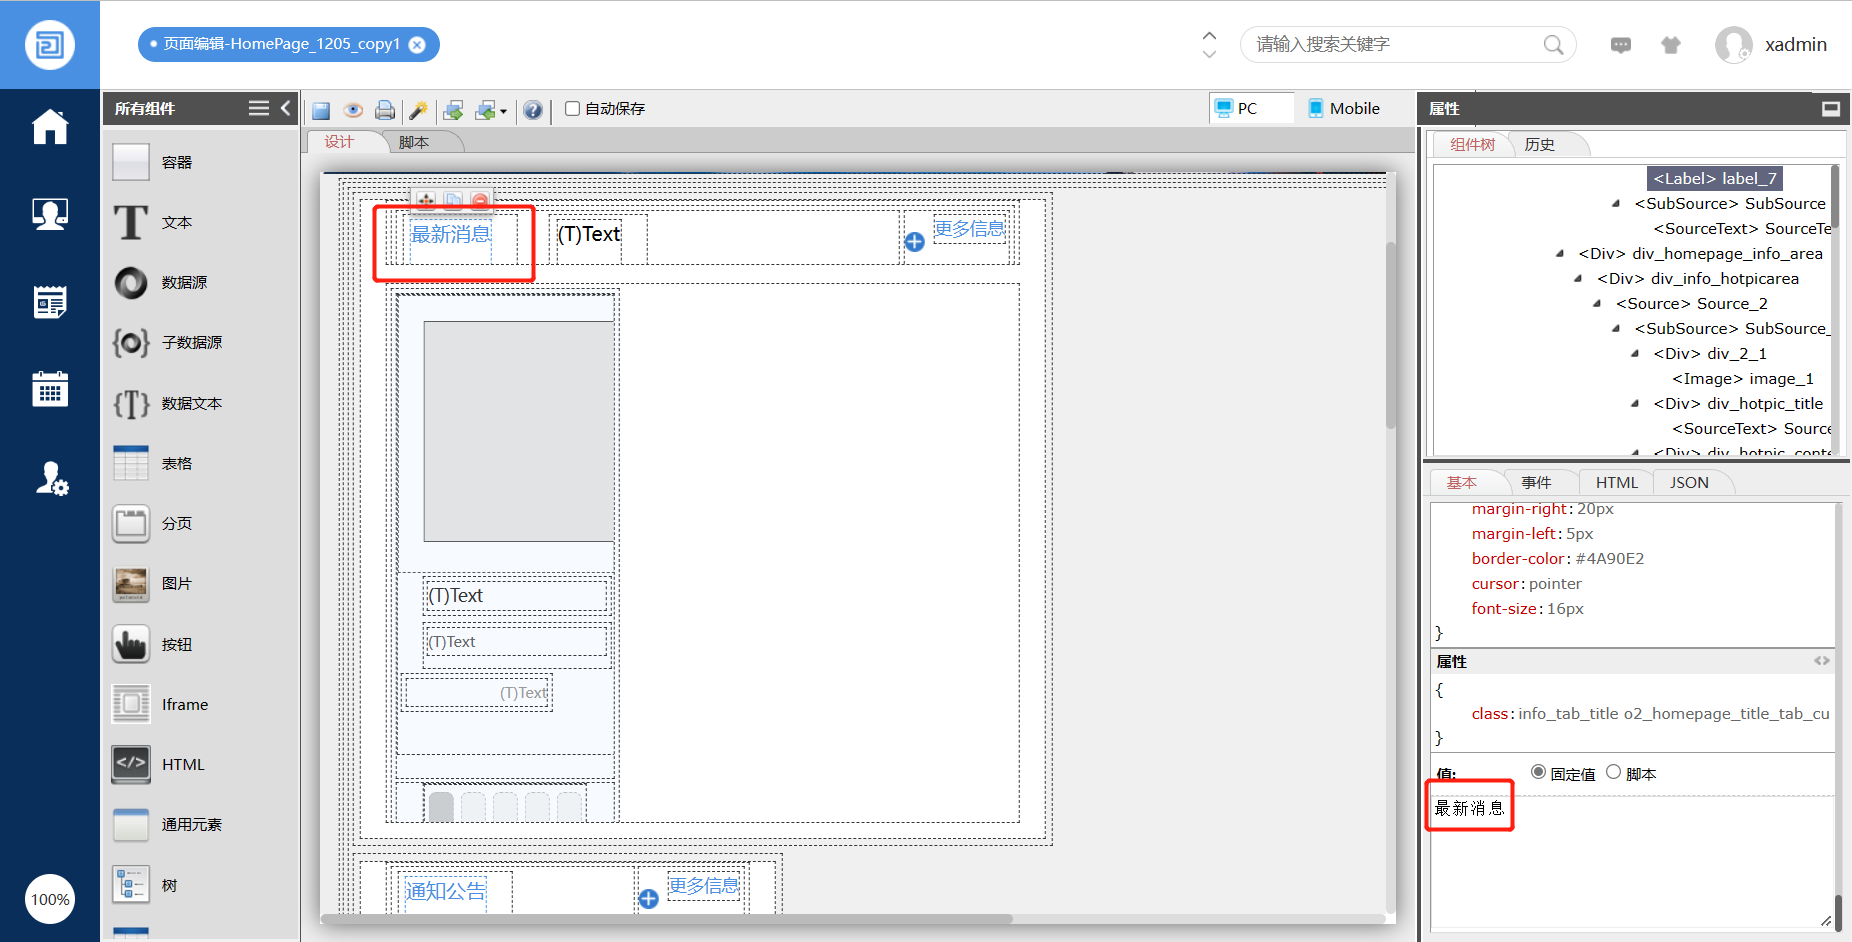Image resolution: width=1852 pixels, height=942 pixels.
Task: Open the import icon dropdown arrow
Action: tap(503, 111)
